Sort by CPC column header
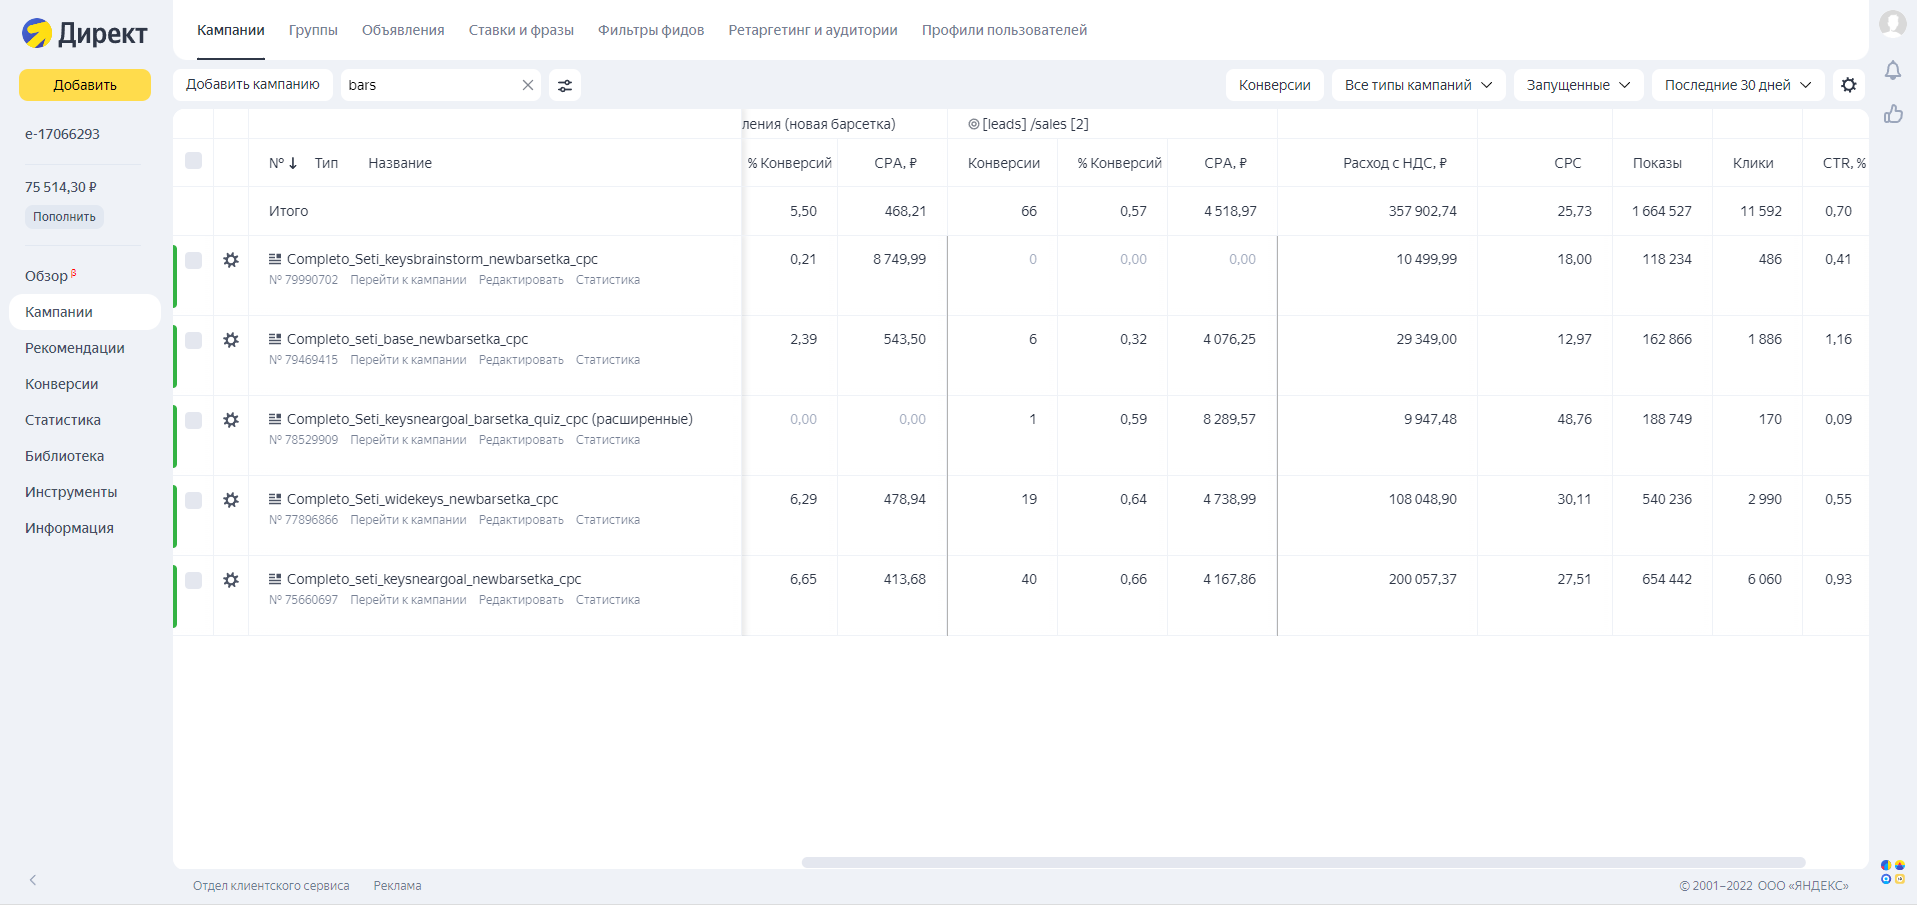The image size is (1917, 905). click(x=1568, y=163)
